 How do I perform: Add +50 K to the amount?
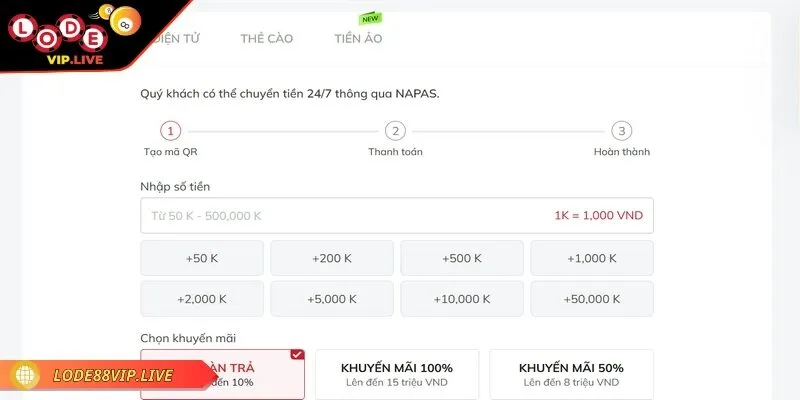(x=202, y=258)
